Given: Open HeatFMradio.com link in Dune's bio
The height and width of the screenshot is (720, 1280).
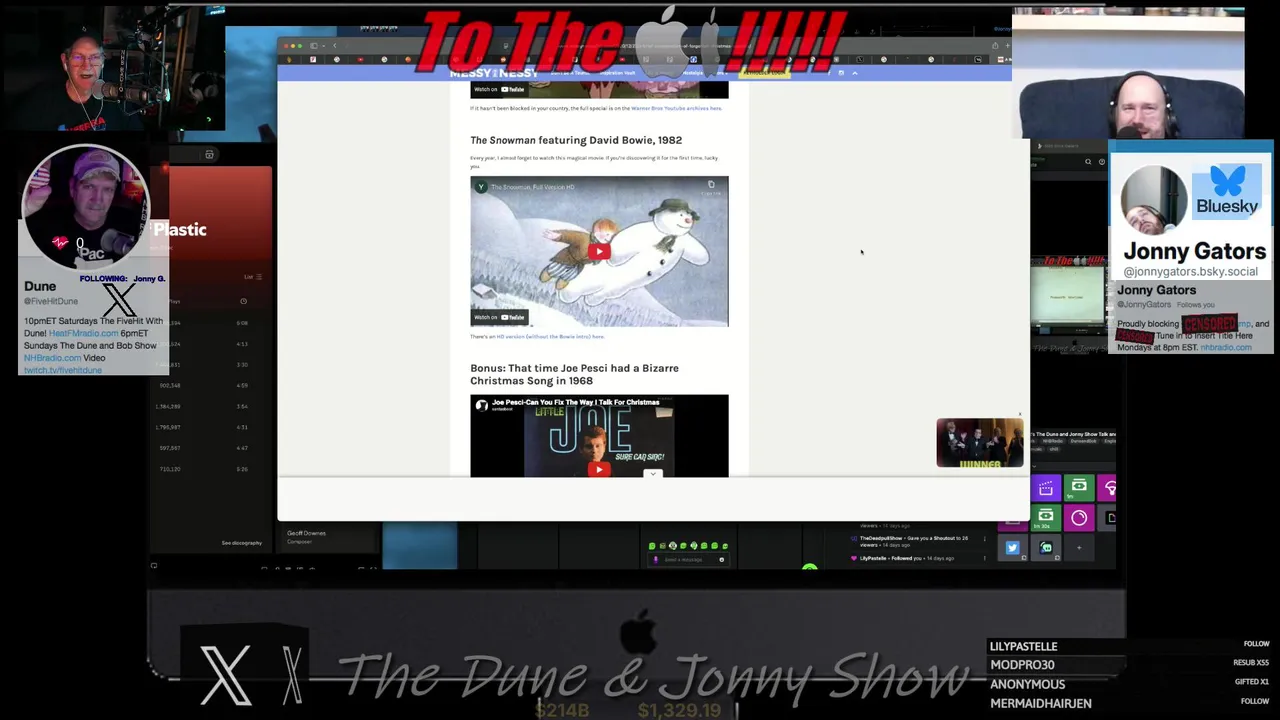Looking at the screenshot, I should click(x=83, y=333).
